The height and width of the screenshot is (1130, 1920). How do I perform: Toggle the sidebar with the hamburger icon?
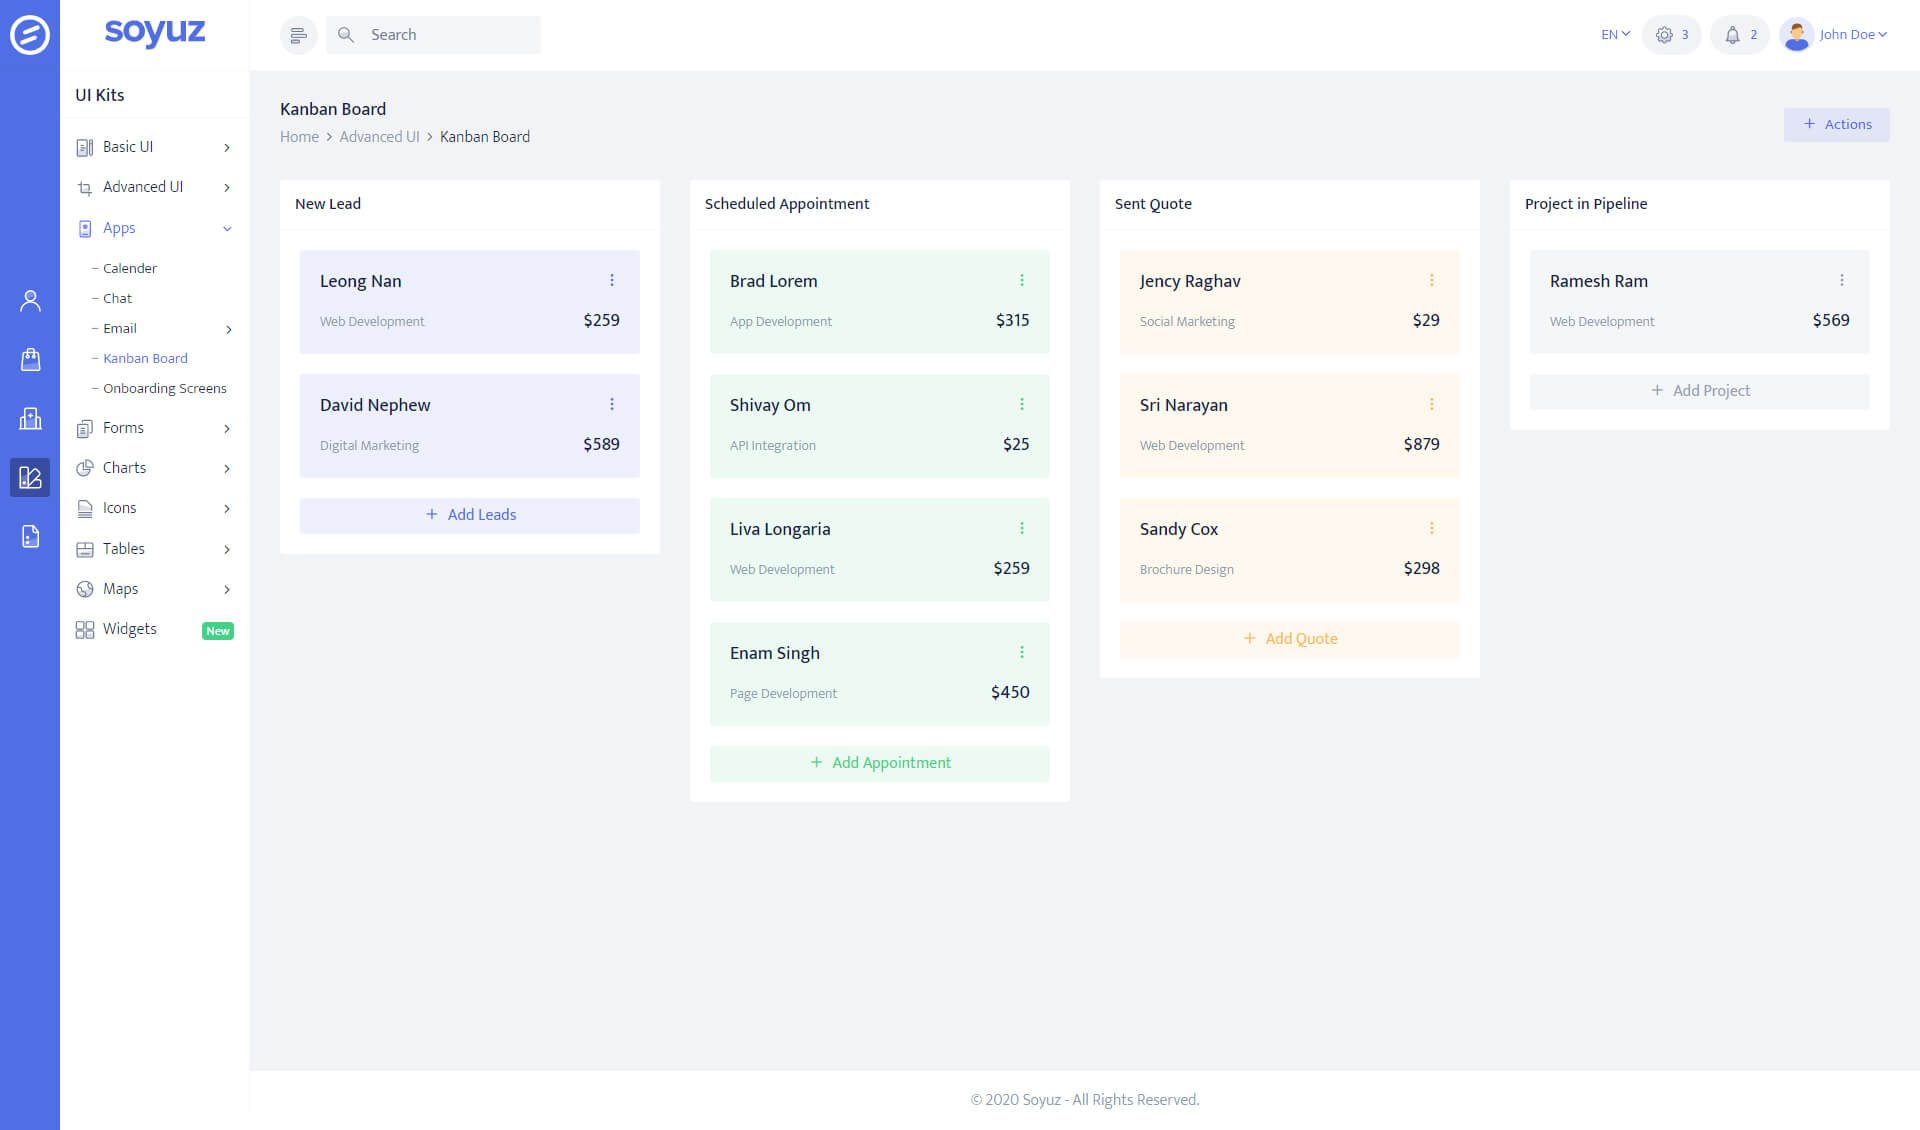[x=298, y=34]
